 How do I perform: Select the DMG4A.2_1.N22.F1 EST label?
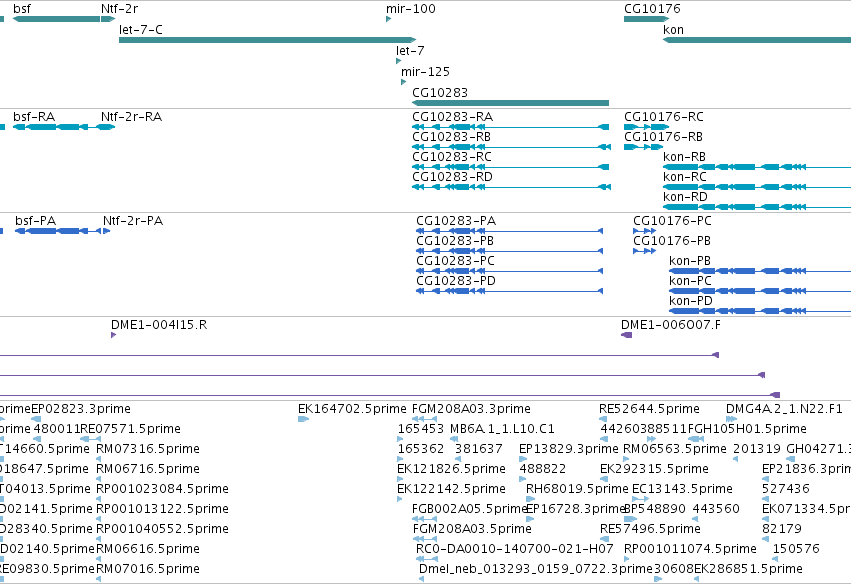tap(784, 409)
